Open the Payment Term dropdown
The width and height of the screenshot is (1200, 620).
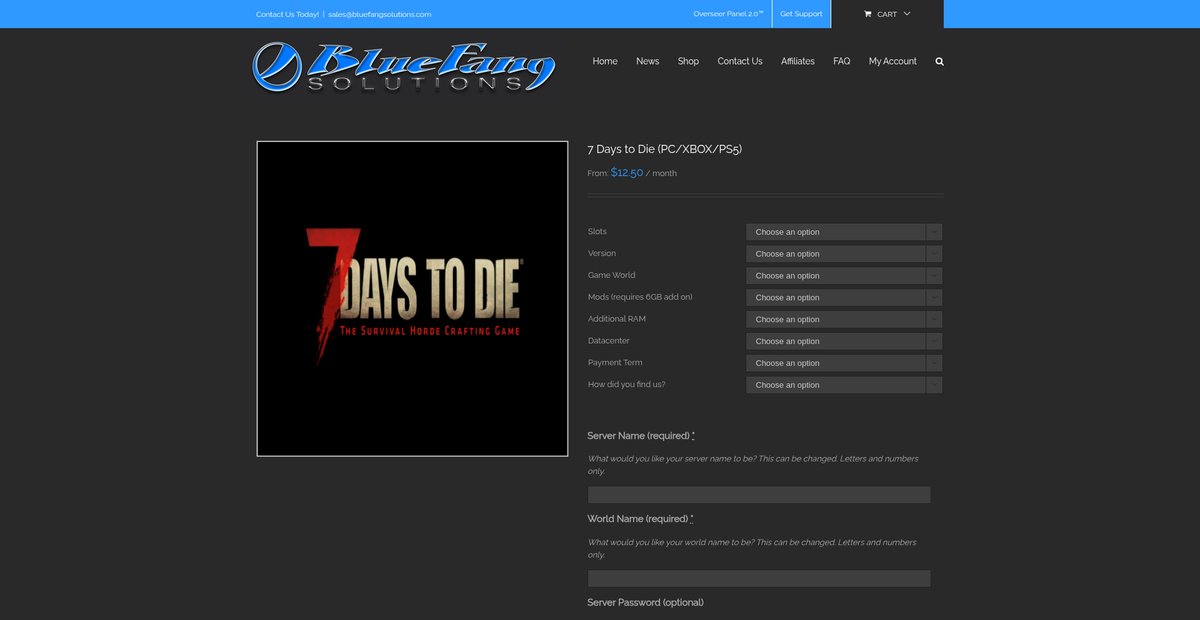point(844,363)
